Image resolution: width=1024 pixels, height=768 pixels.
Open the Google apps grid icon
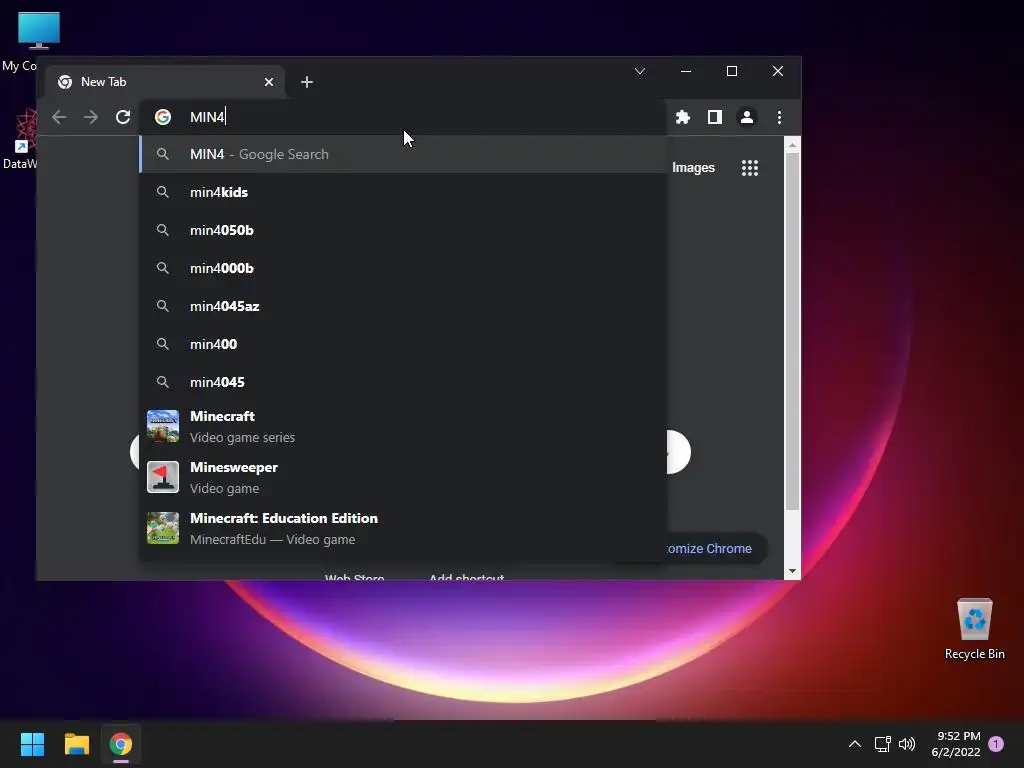click(750, 168)
